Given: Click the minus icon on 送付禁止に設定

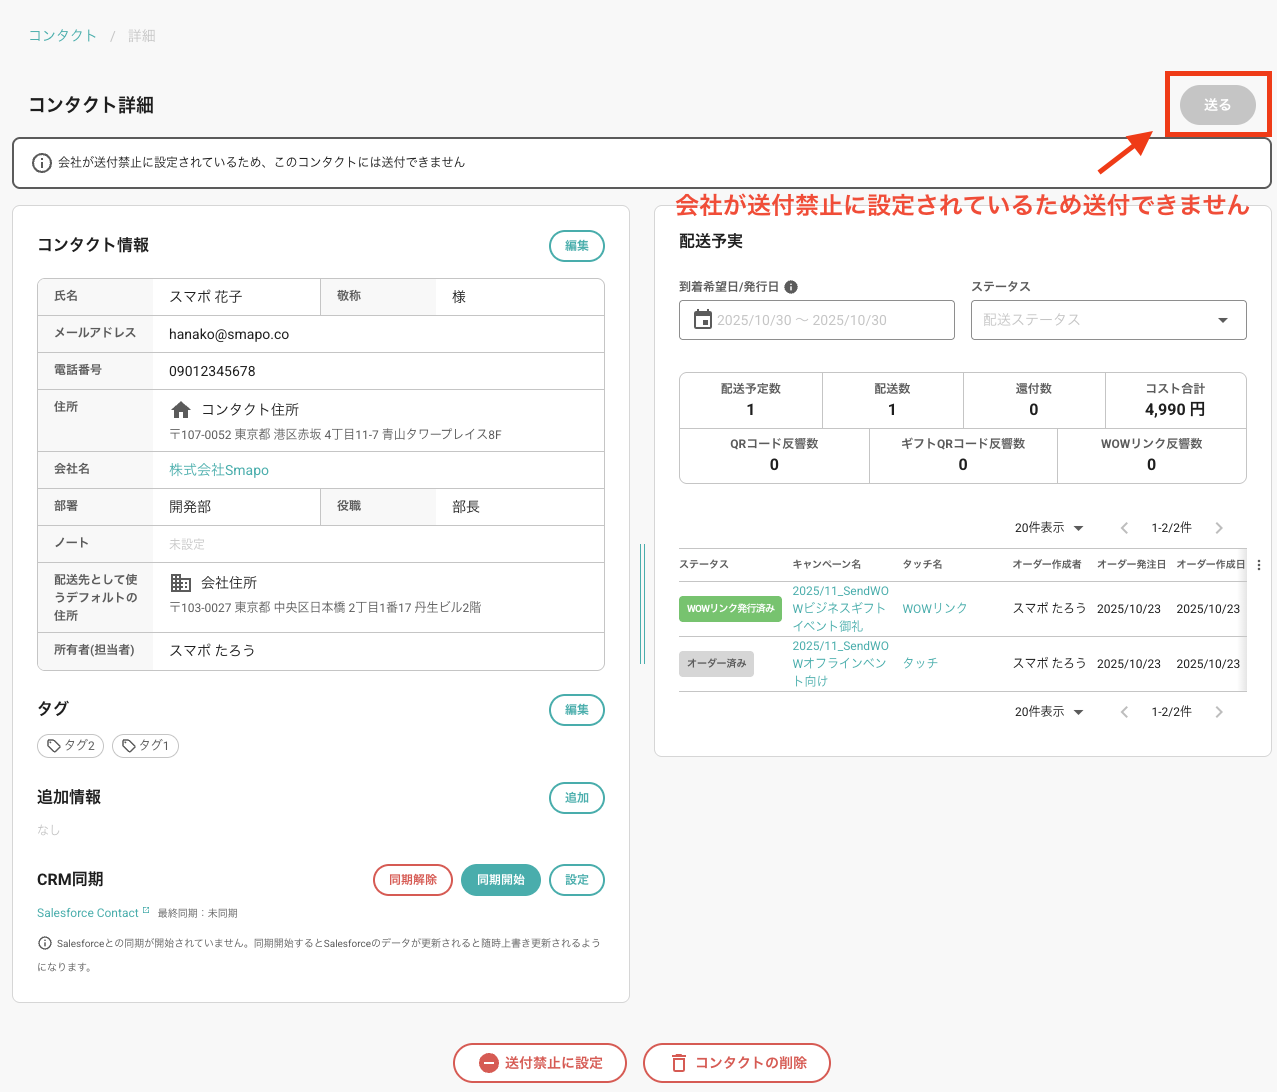Looking at the screenshot, I should [489, 1063].
